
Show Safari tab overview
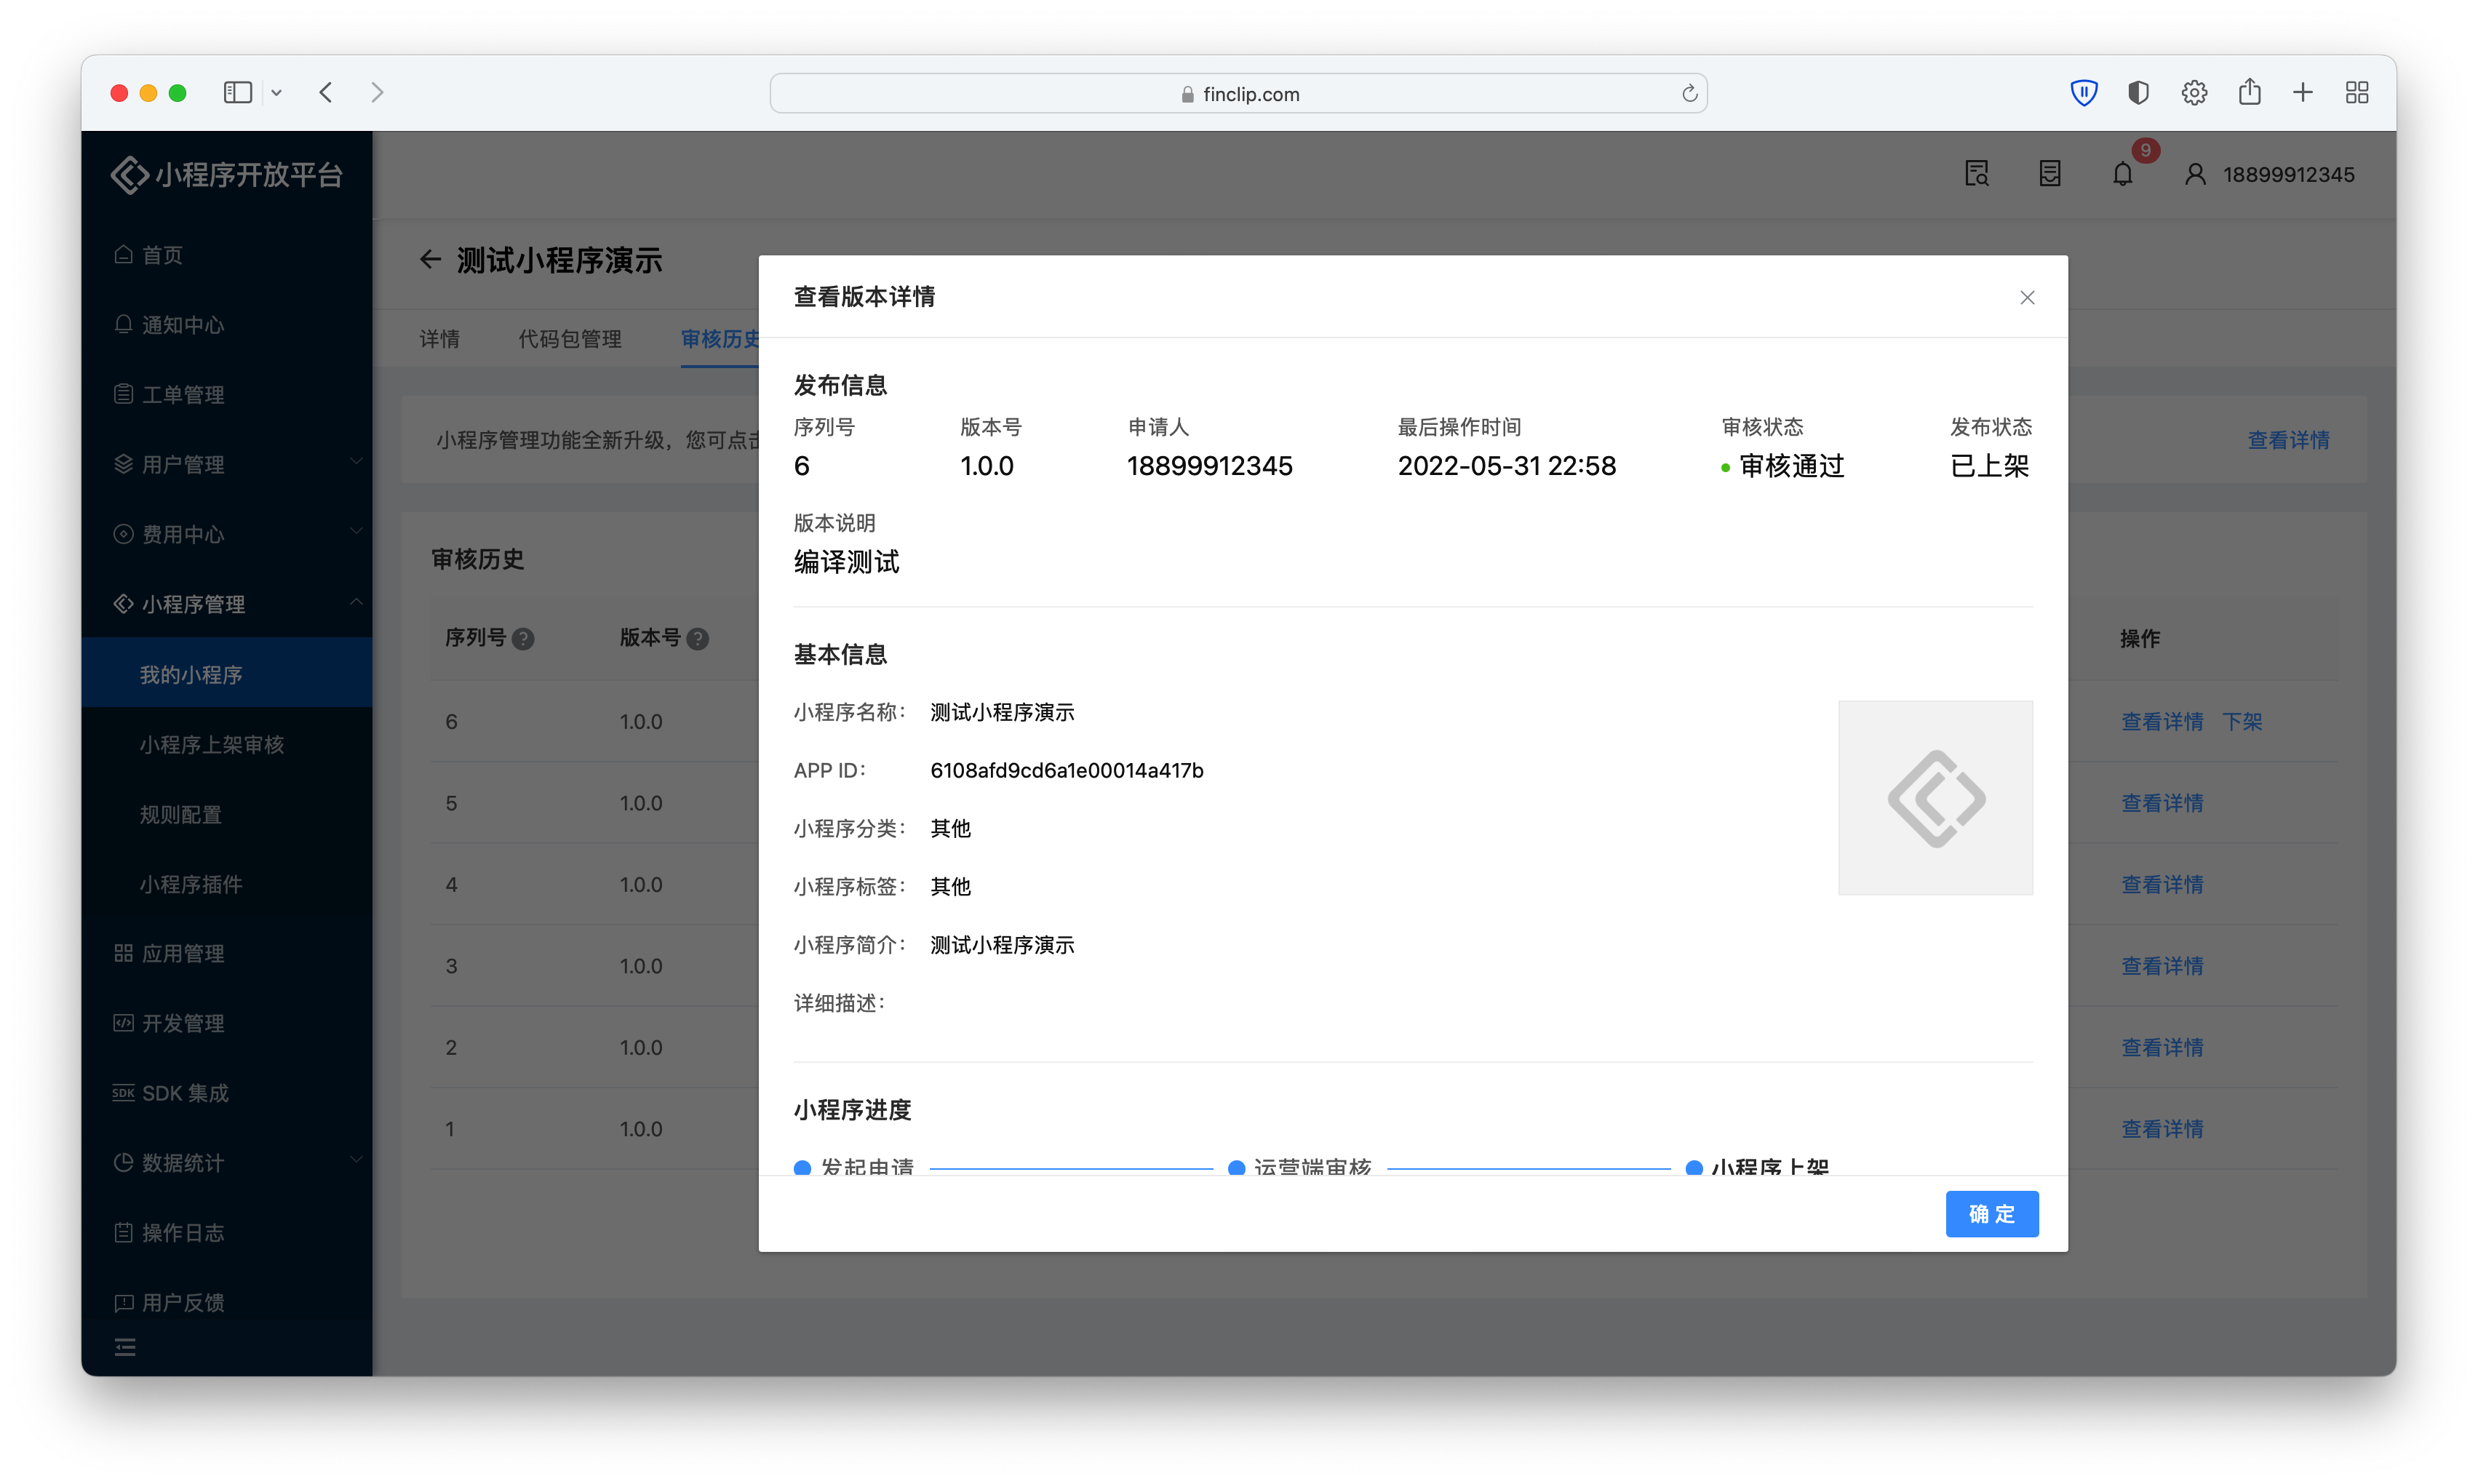(x=2357, y=92)
